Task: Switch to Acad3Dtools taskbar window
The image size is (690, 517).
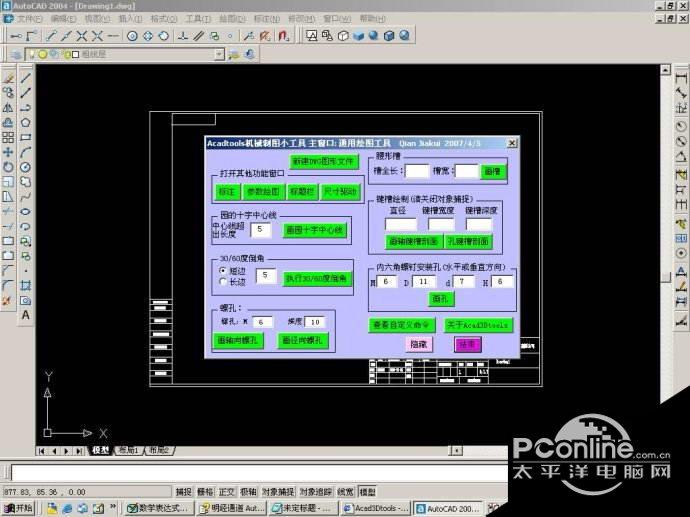Action: click(x=377, y=508)
